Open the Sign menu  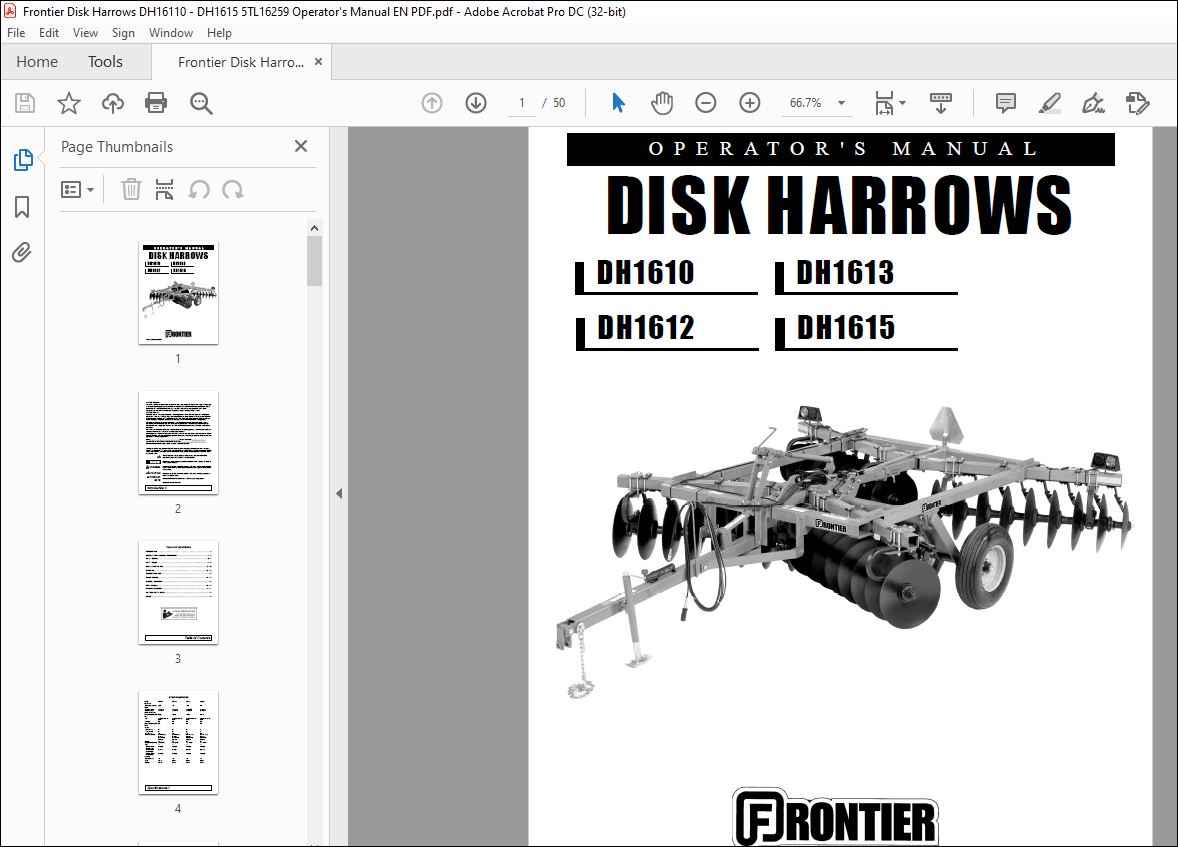coord(123,33)
